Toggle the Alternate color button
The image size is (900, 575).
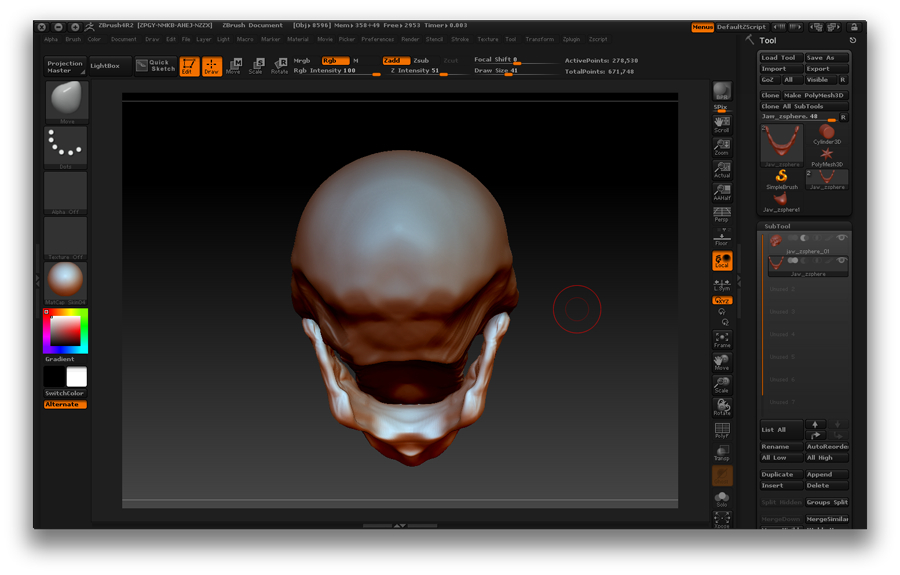[x=65, y=405]
